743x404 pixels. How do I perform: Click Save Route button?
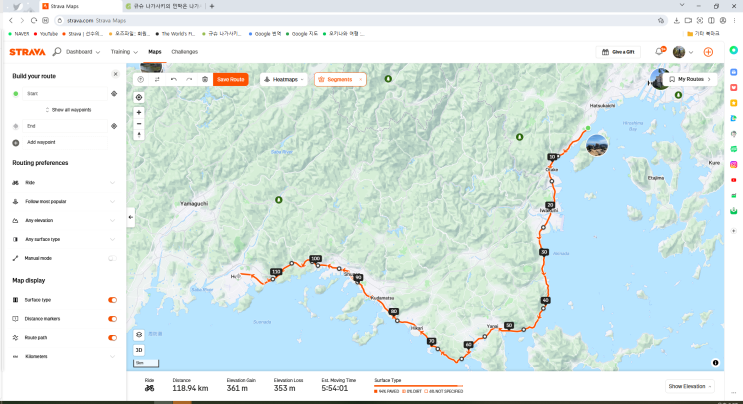231,80
